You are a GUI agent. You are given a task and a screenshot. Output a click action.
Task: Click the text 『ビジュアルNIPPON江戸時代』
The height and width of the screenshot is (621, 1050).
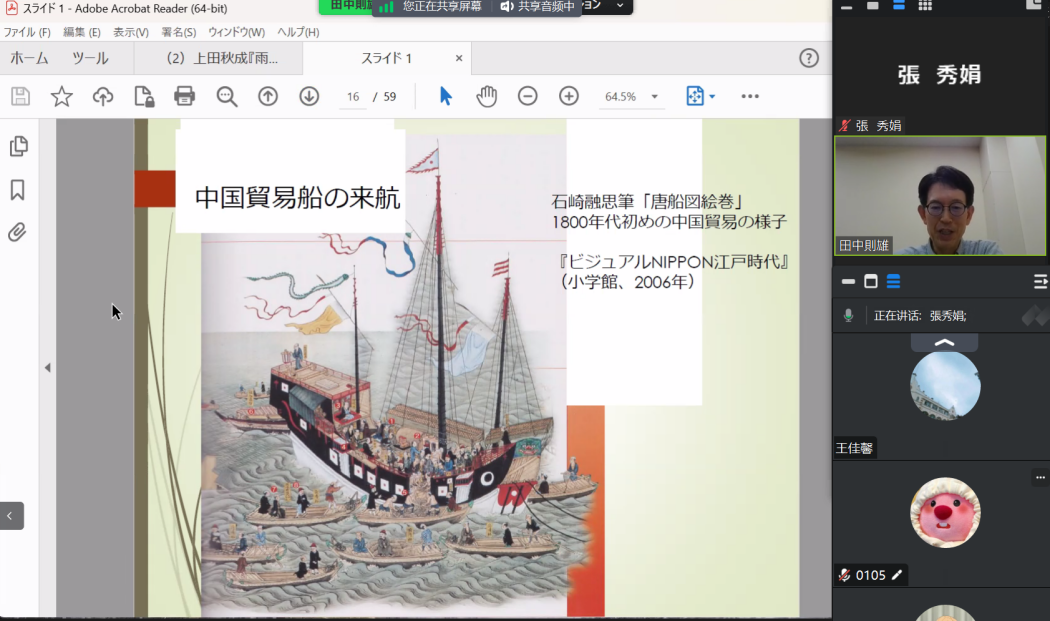tap(672, 261)
